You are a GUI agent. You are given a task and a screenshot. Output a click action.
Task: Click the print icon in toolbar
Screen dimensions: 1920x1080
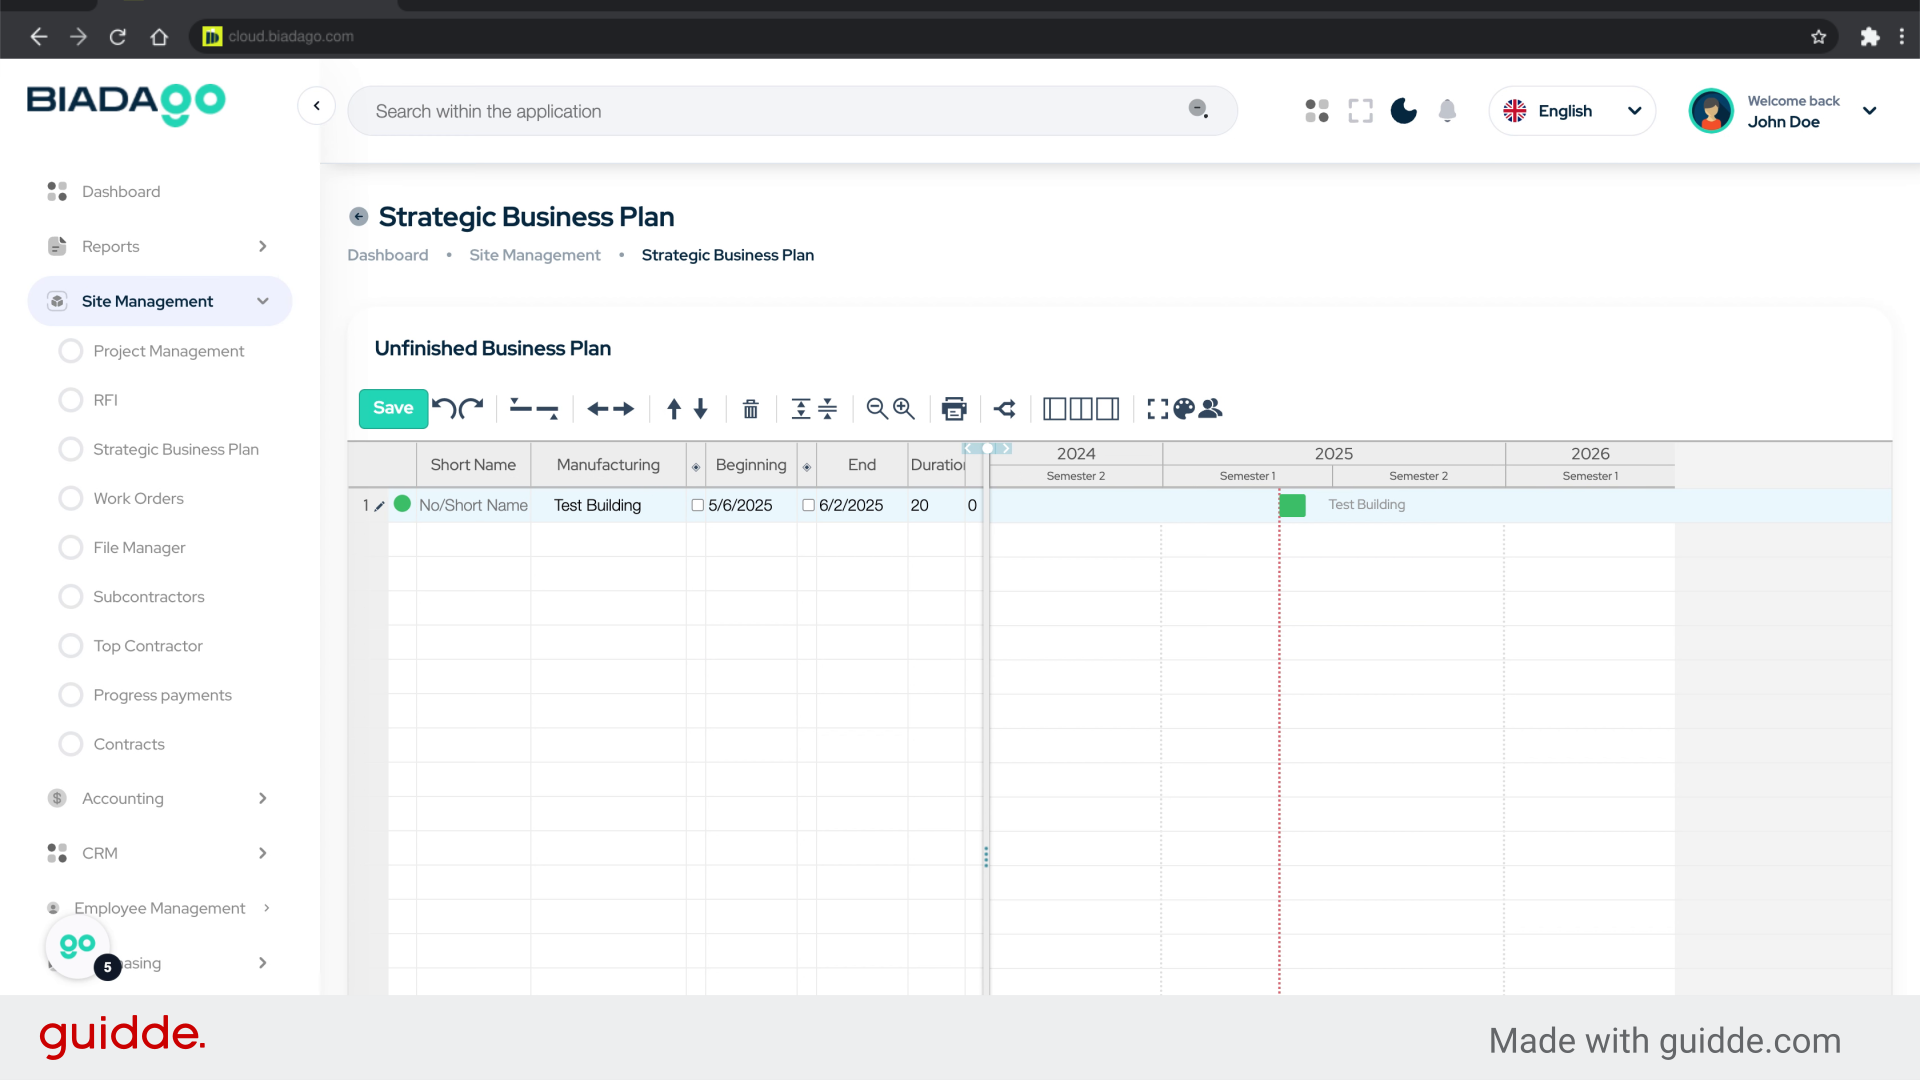tap(954, 408)
